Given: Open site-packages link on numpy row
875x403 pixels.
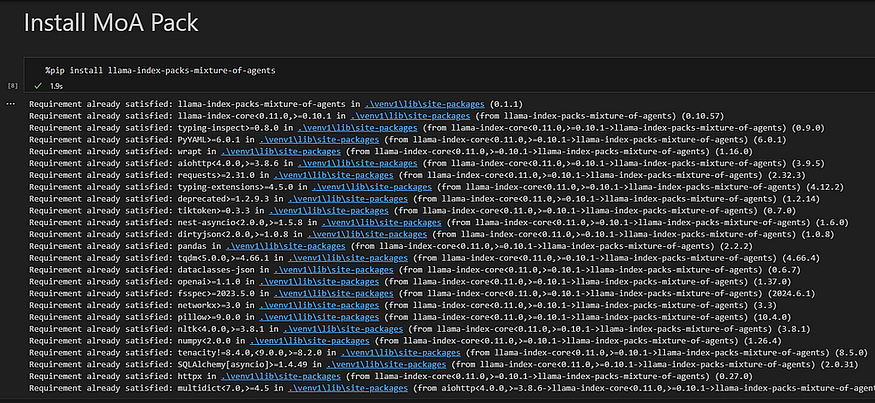Looking at the screenshot, I should 310,341.
